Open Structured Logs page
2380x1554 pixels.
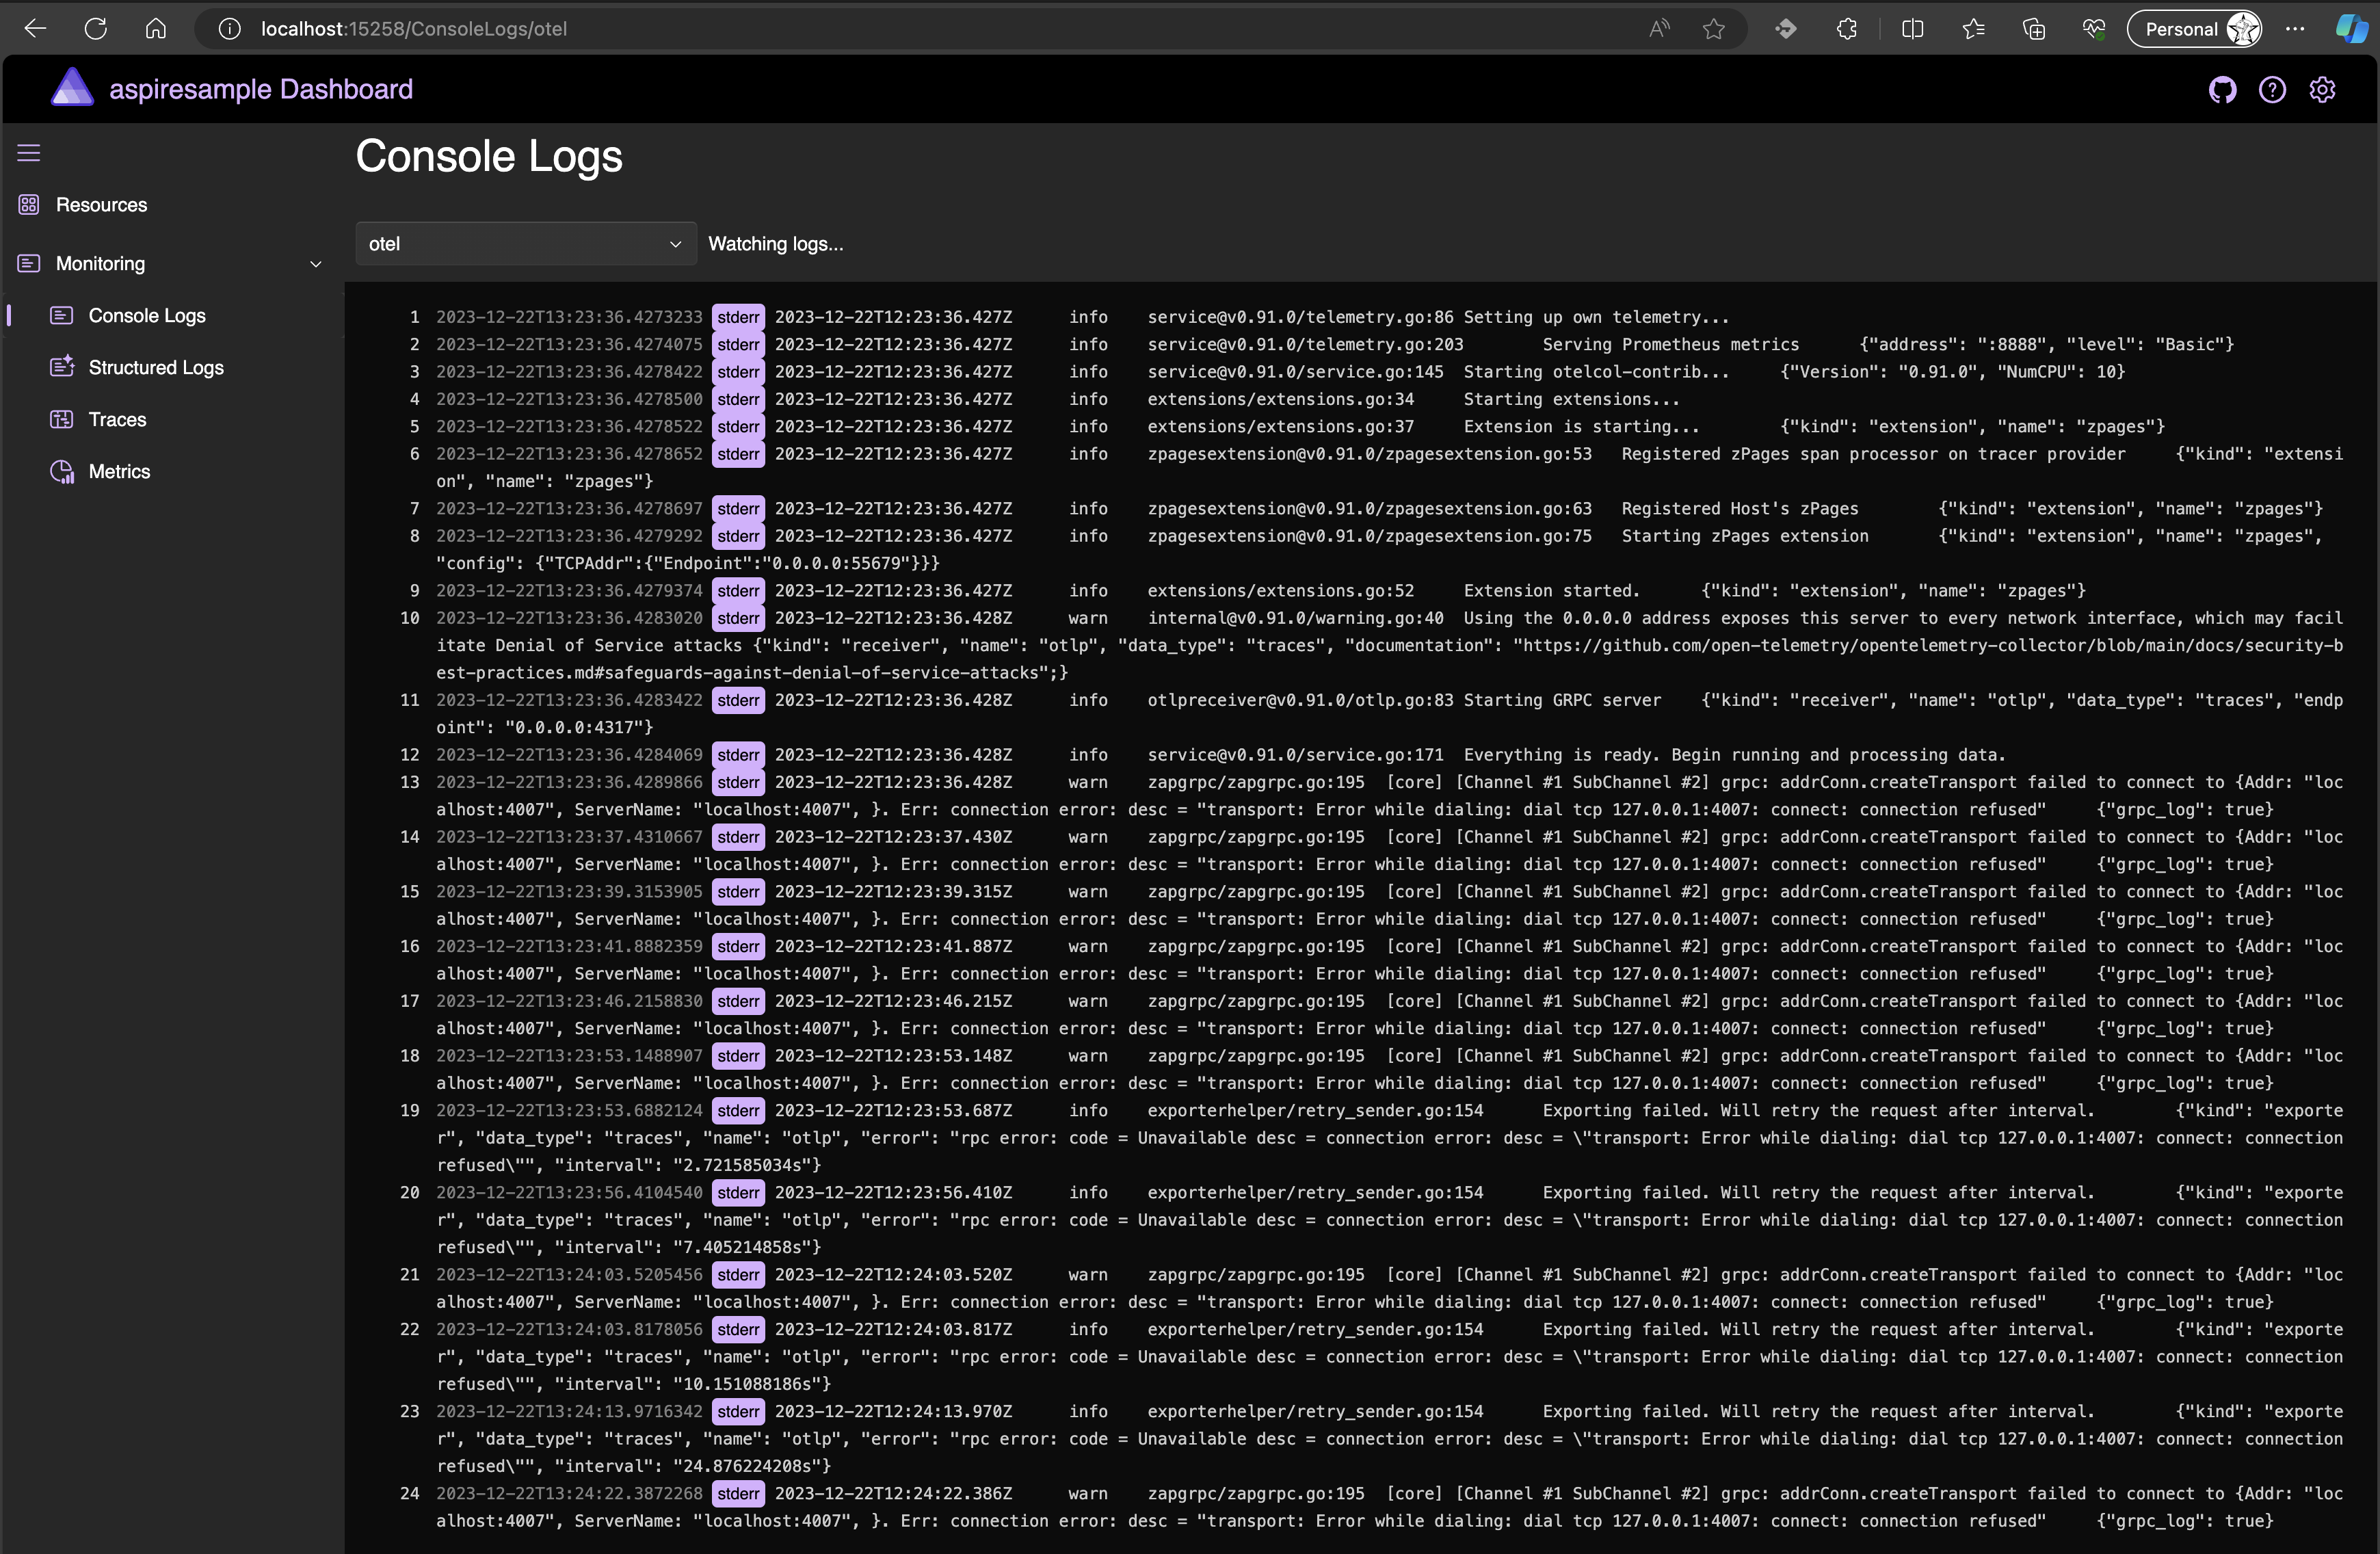(x=155, y=367)
